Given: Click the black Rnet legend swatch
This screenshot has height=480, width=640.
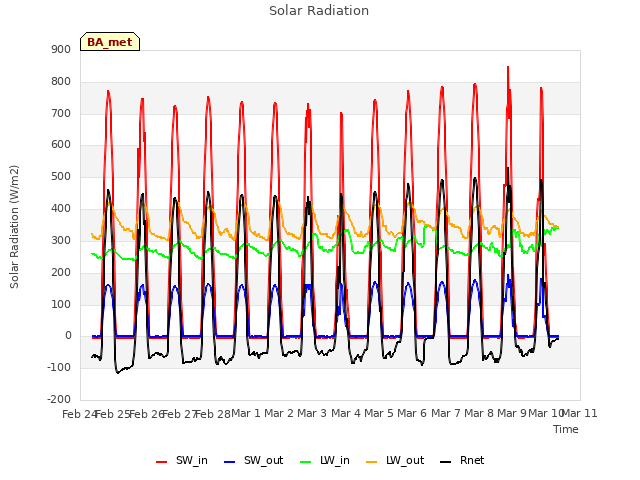Looking at the screenshot, I should (x=446, y=462).
